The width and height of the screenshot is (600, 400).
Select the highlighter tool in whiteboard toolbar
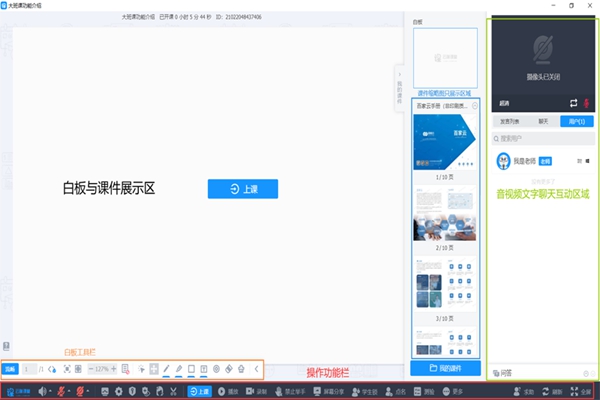(178, 369)
